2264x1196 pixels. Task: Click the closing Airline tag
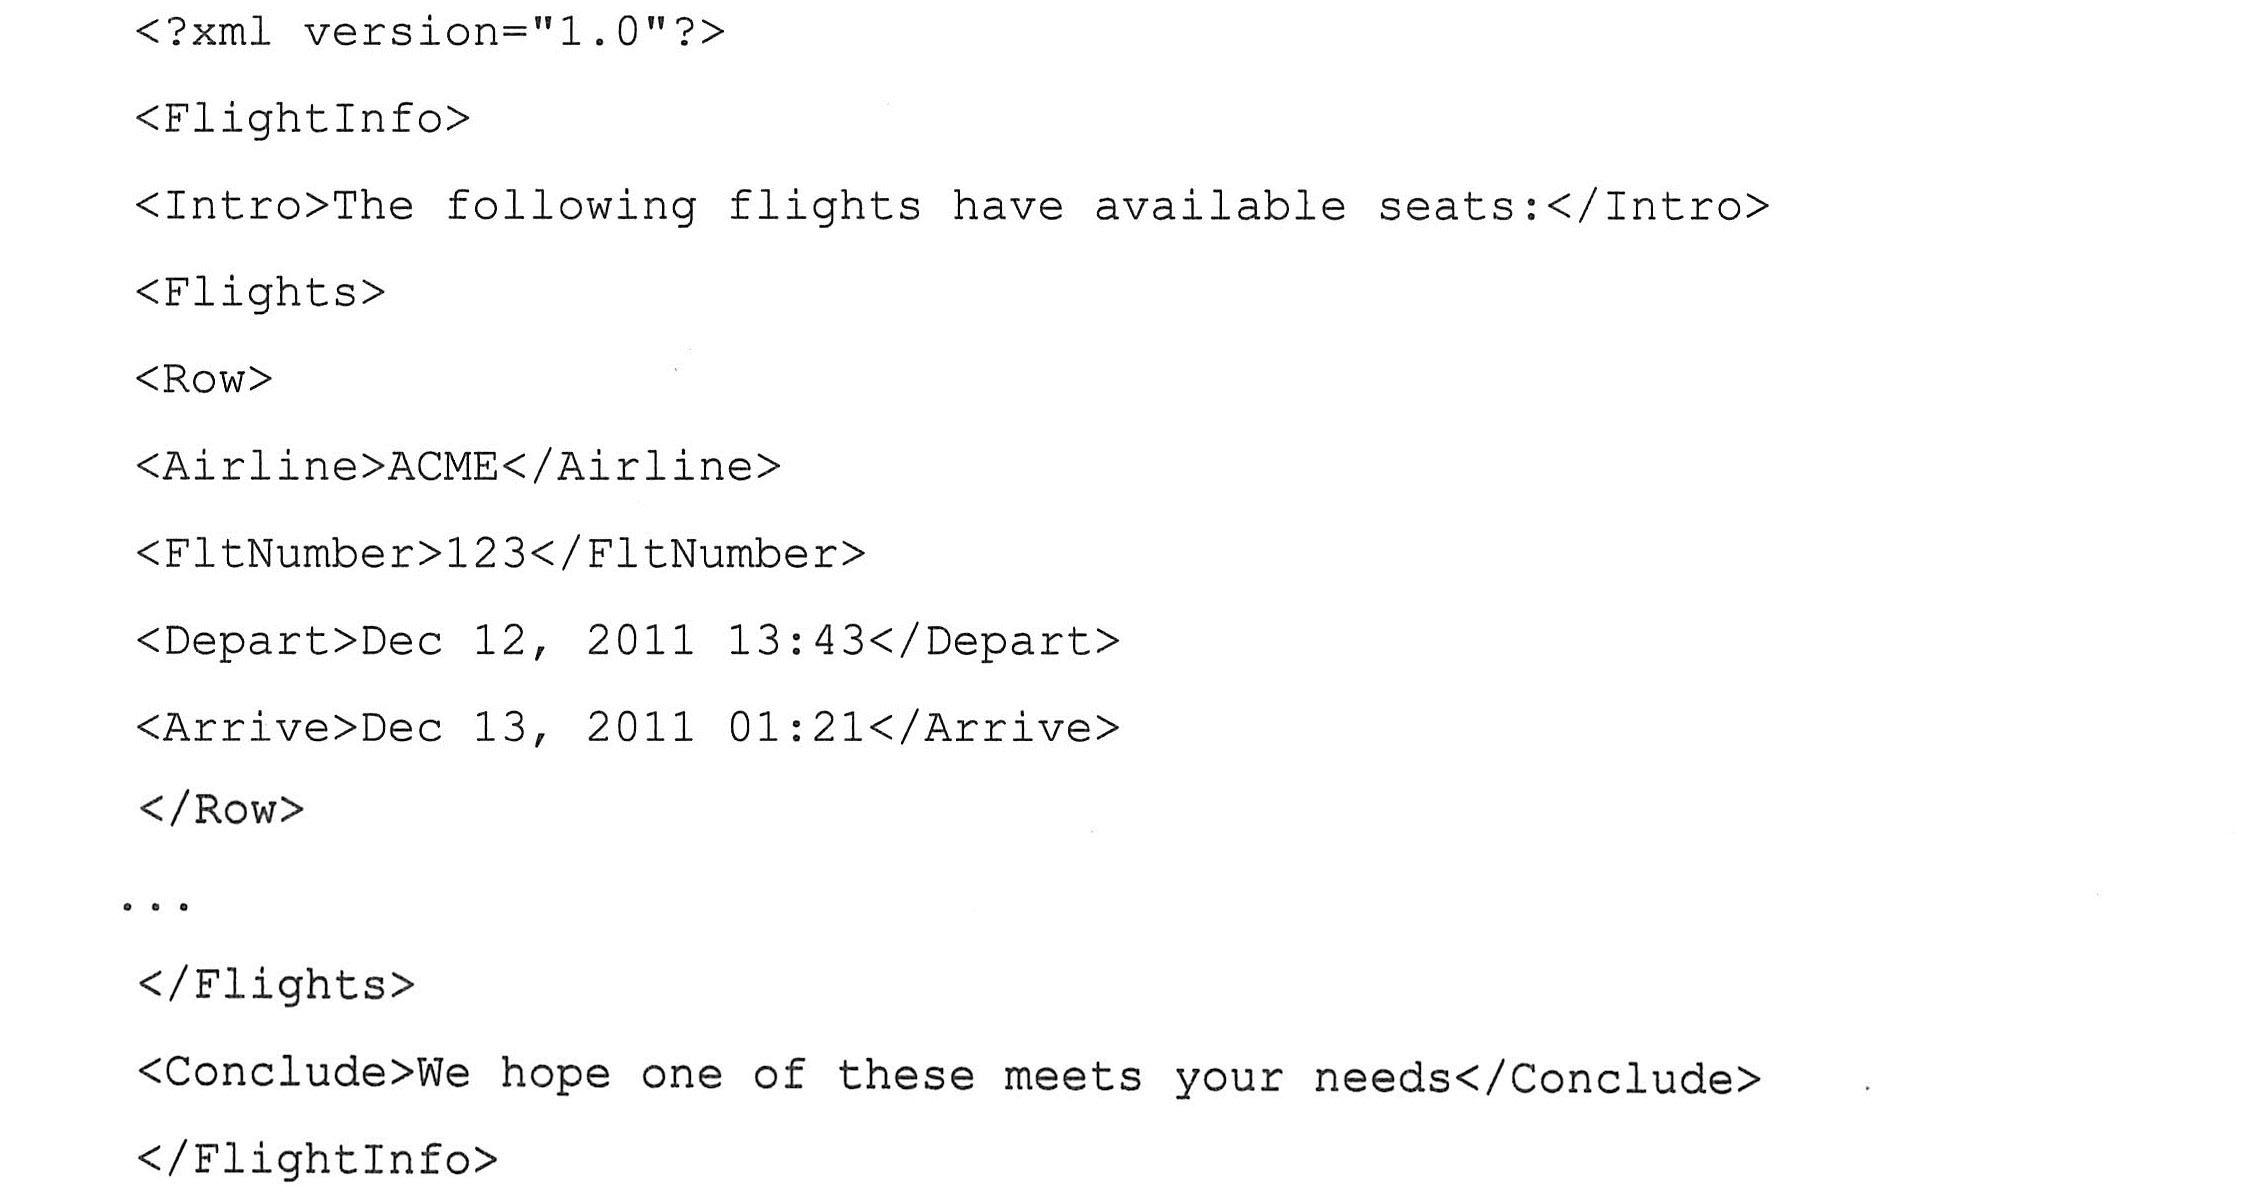pos(640,467)
